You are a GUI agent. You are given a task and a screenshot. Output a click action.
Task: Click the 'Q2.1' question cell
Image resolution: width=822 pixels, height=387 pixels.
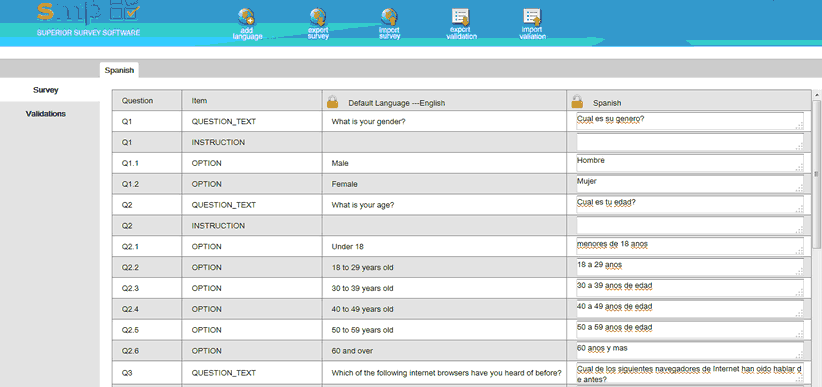147,246
